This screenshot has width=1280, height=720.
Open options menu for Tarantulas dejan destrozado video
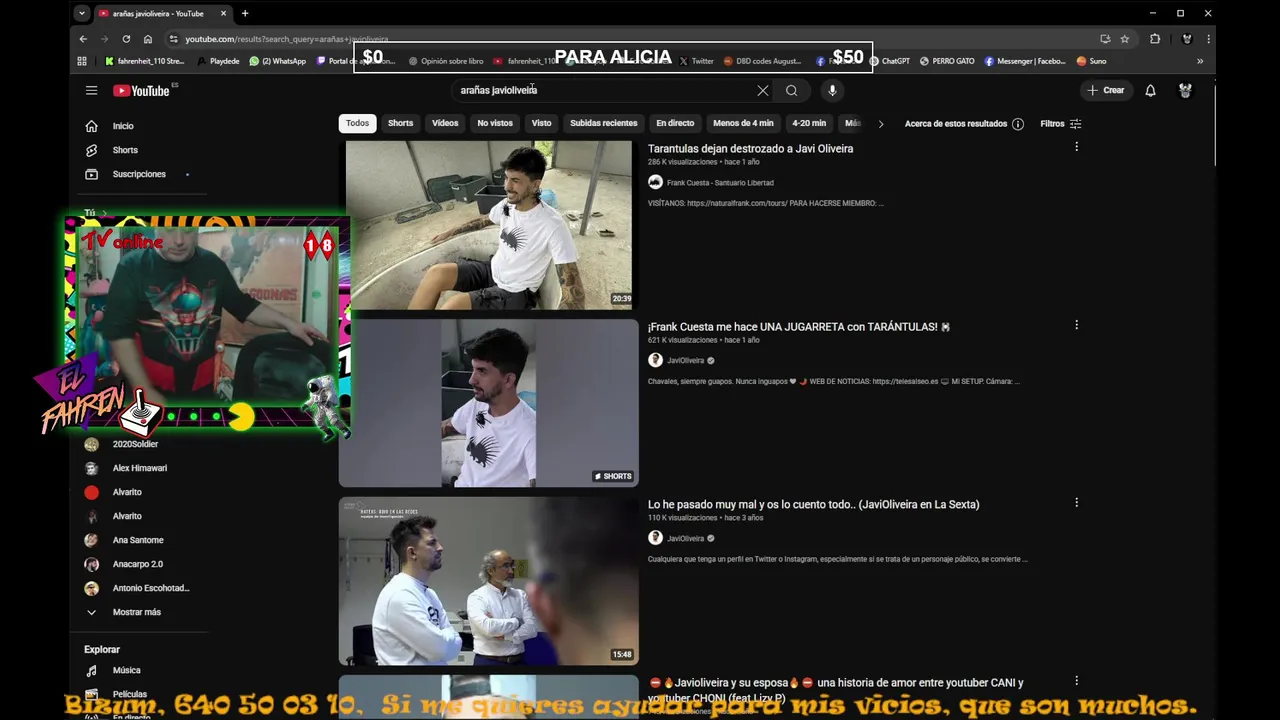pos(1076,147)
